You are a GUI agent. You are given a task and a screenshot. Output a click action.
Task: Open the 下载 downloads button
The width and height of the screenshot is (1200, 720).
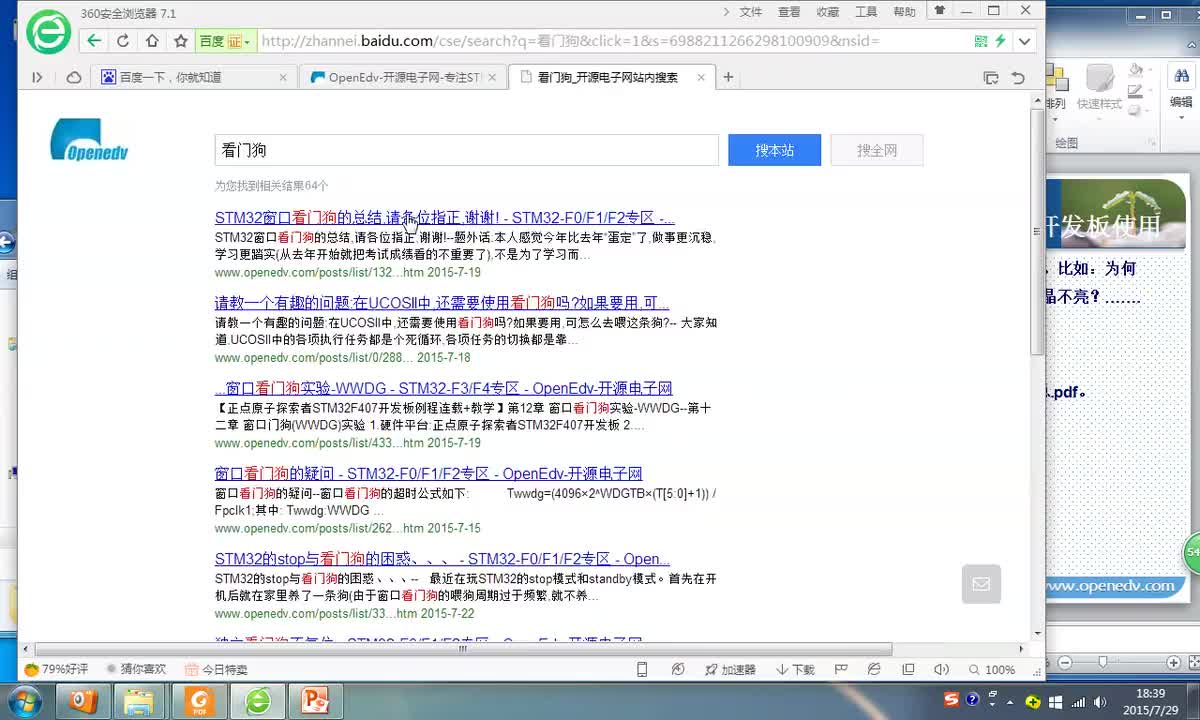click(796, 669)
